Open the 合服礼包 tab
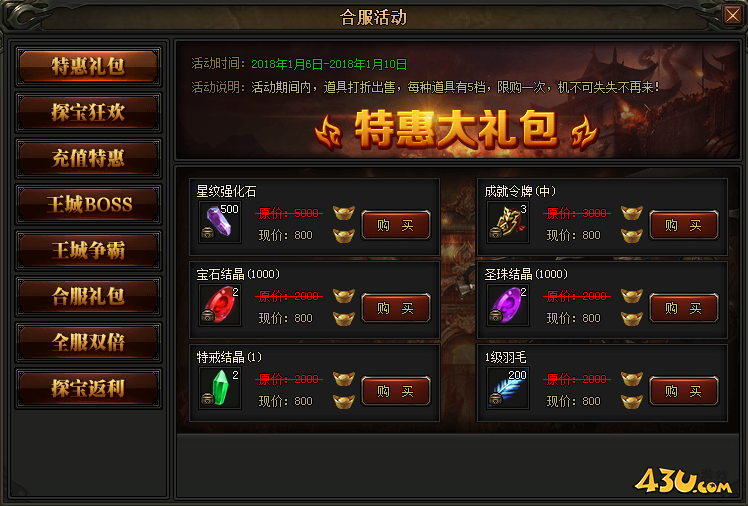The width and height of the screenshot is (748, 506). 89,296
